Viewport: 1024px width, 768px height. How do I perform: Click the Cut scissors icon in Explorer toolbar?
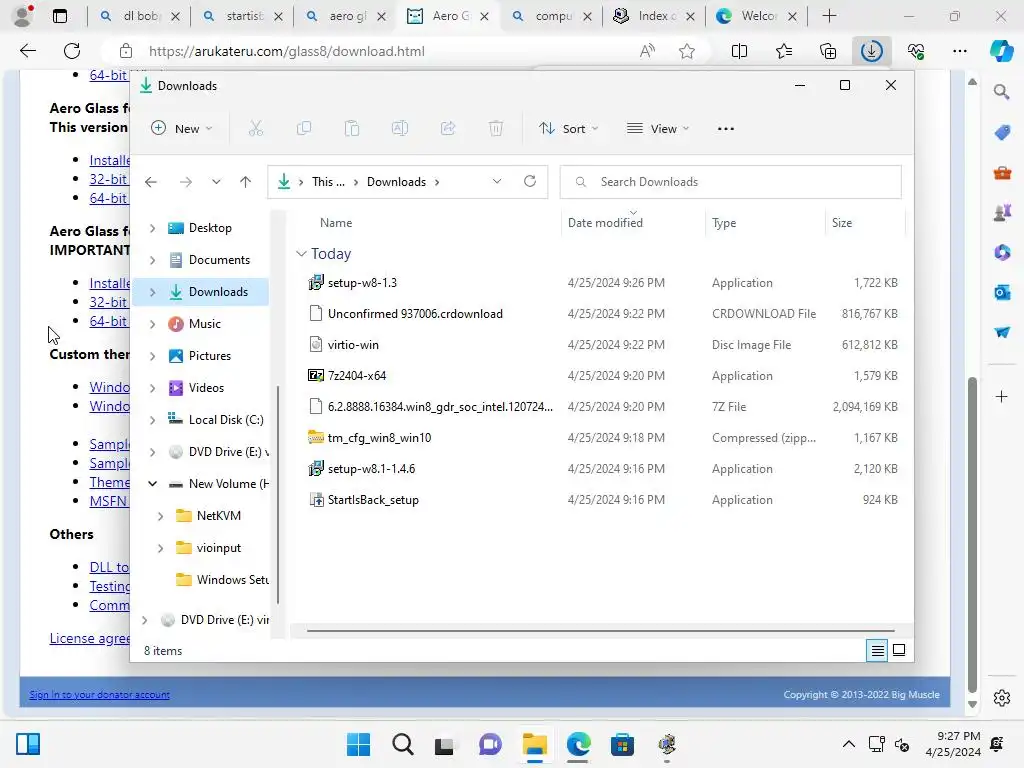[255, 129]
